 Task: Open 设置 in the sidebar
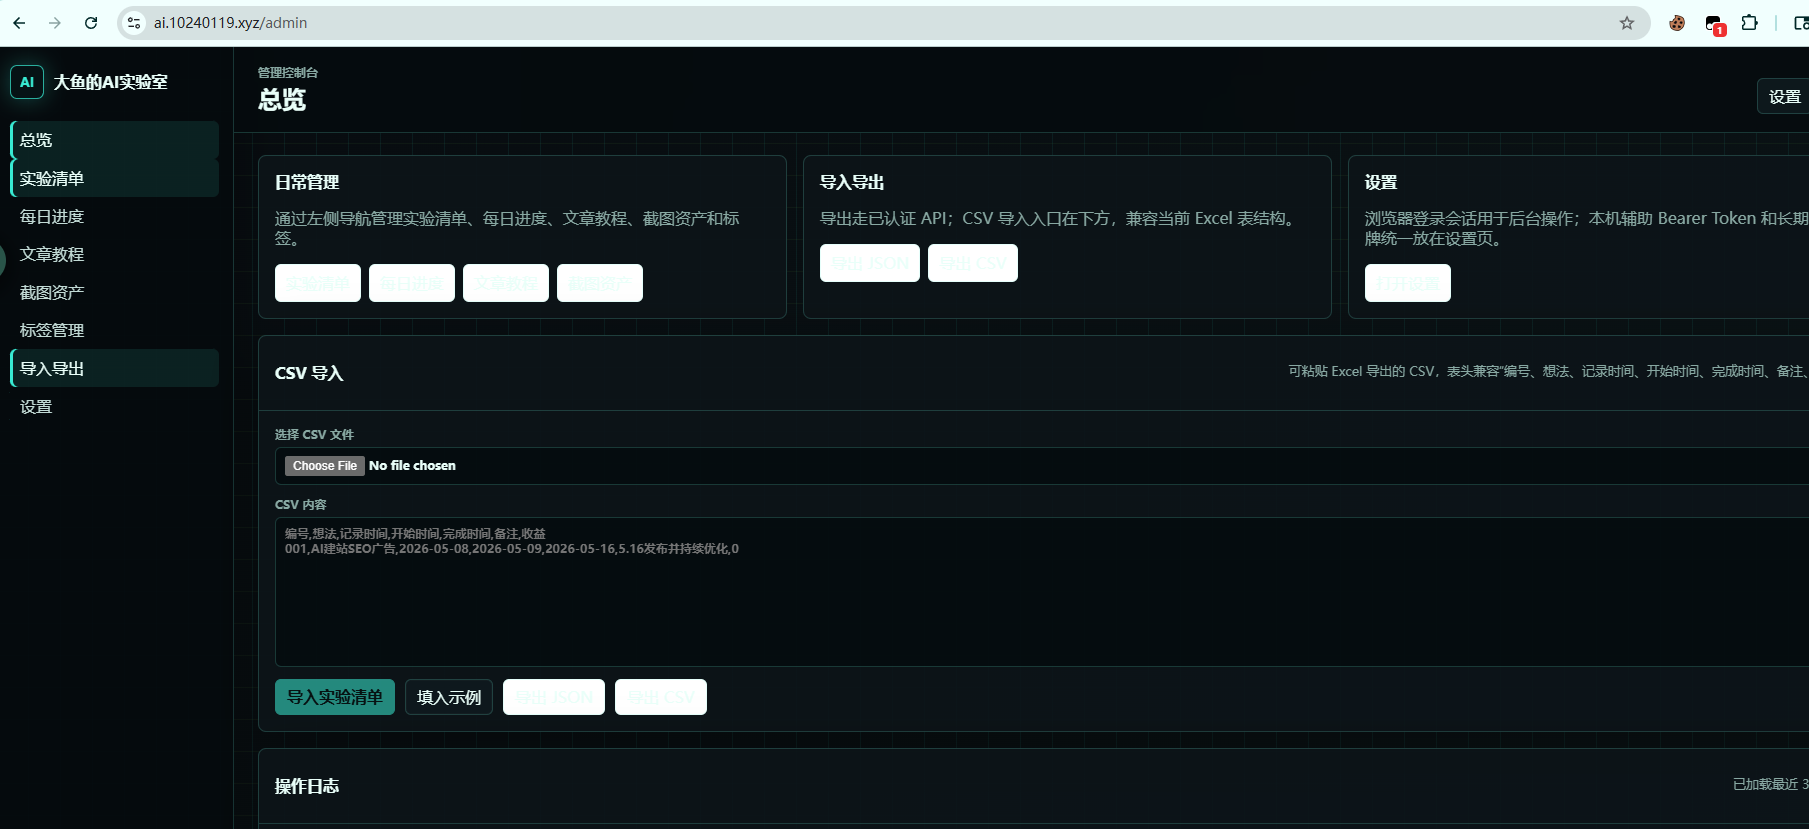[114, 406]
